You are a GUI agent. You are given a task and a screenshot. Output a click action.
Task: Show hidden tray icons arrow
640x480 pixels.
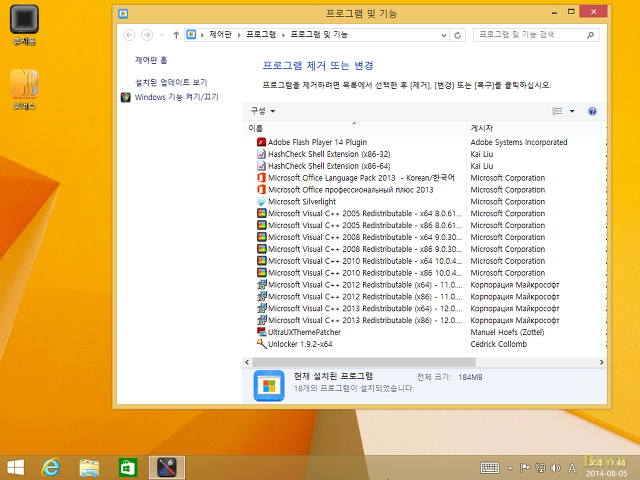tap(510, 468)
